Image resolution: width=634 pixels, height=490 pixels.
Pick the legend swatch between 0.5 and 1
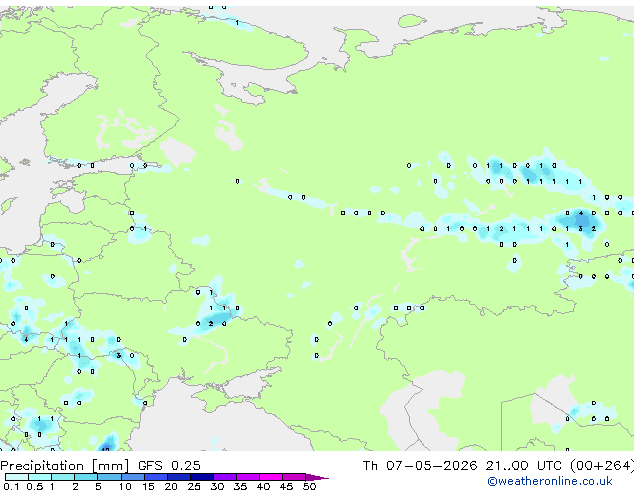tap(40, 477)
